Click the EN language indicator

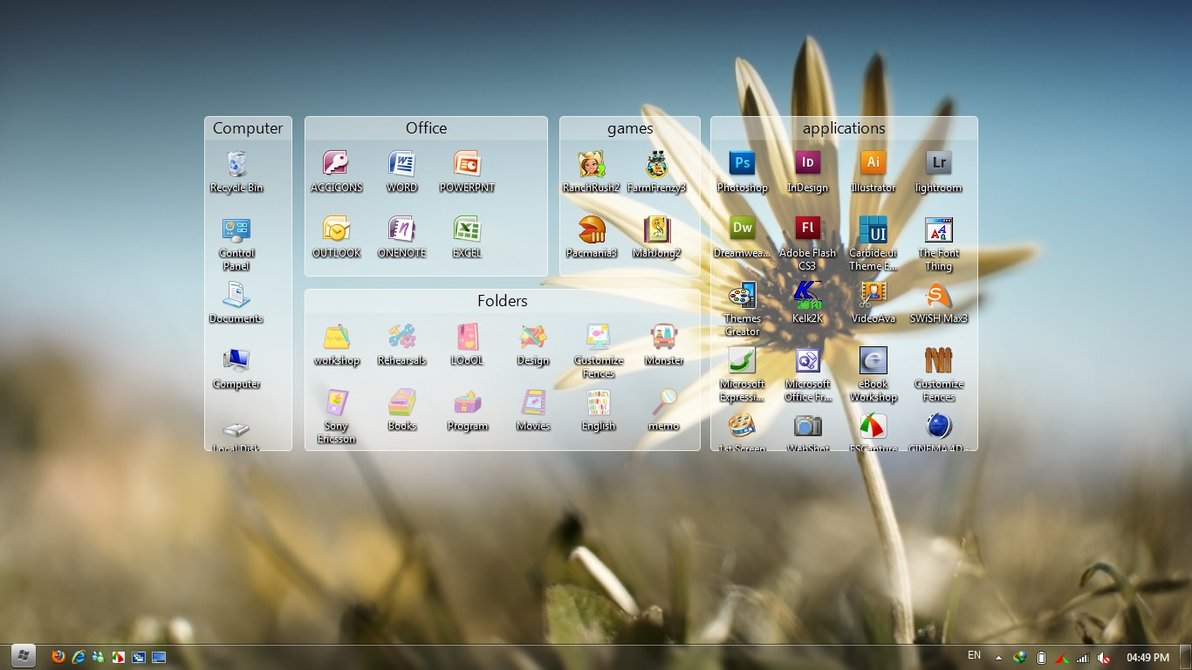click(974, 656)
